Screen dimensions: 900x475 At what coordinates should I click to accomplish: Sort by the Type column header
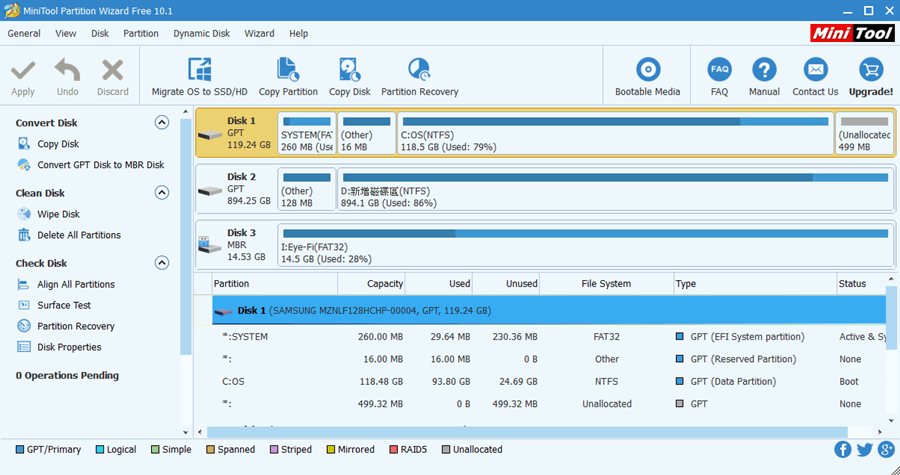click(x=755, y=283)
